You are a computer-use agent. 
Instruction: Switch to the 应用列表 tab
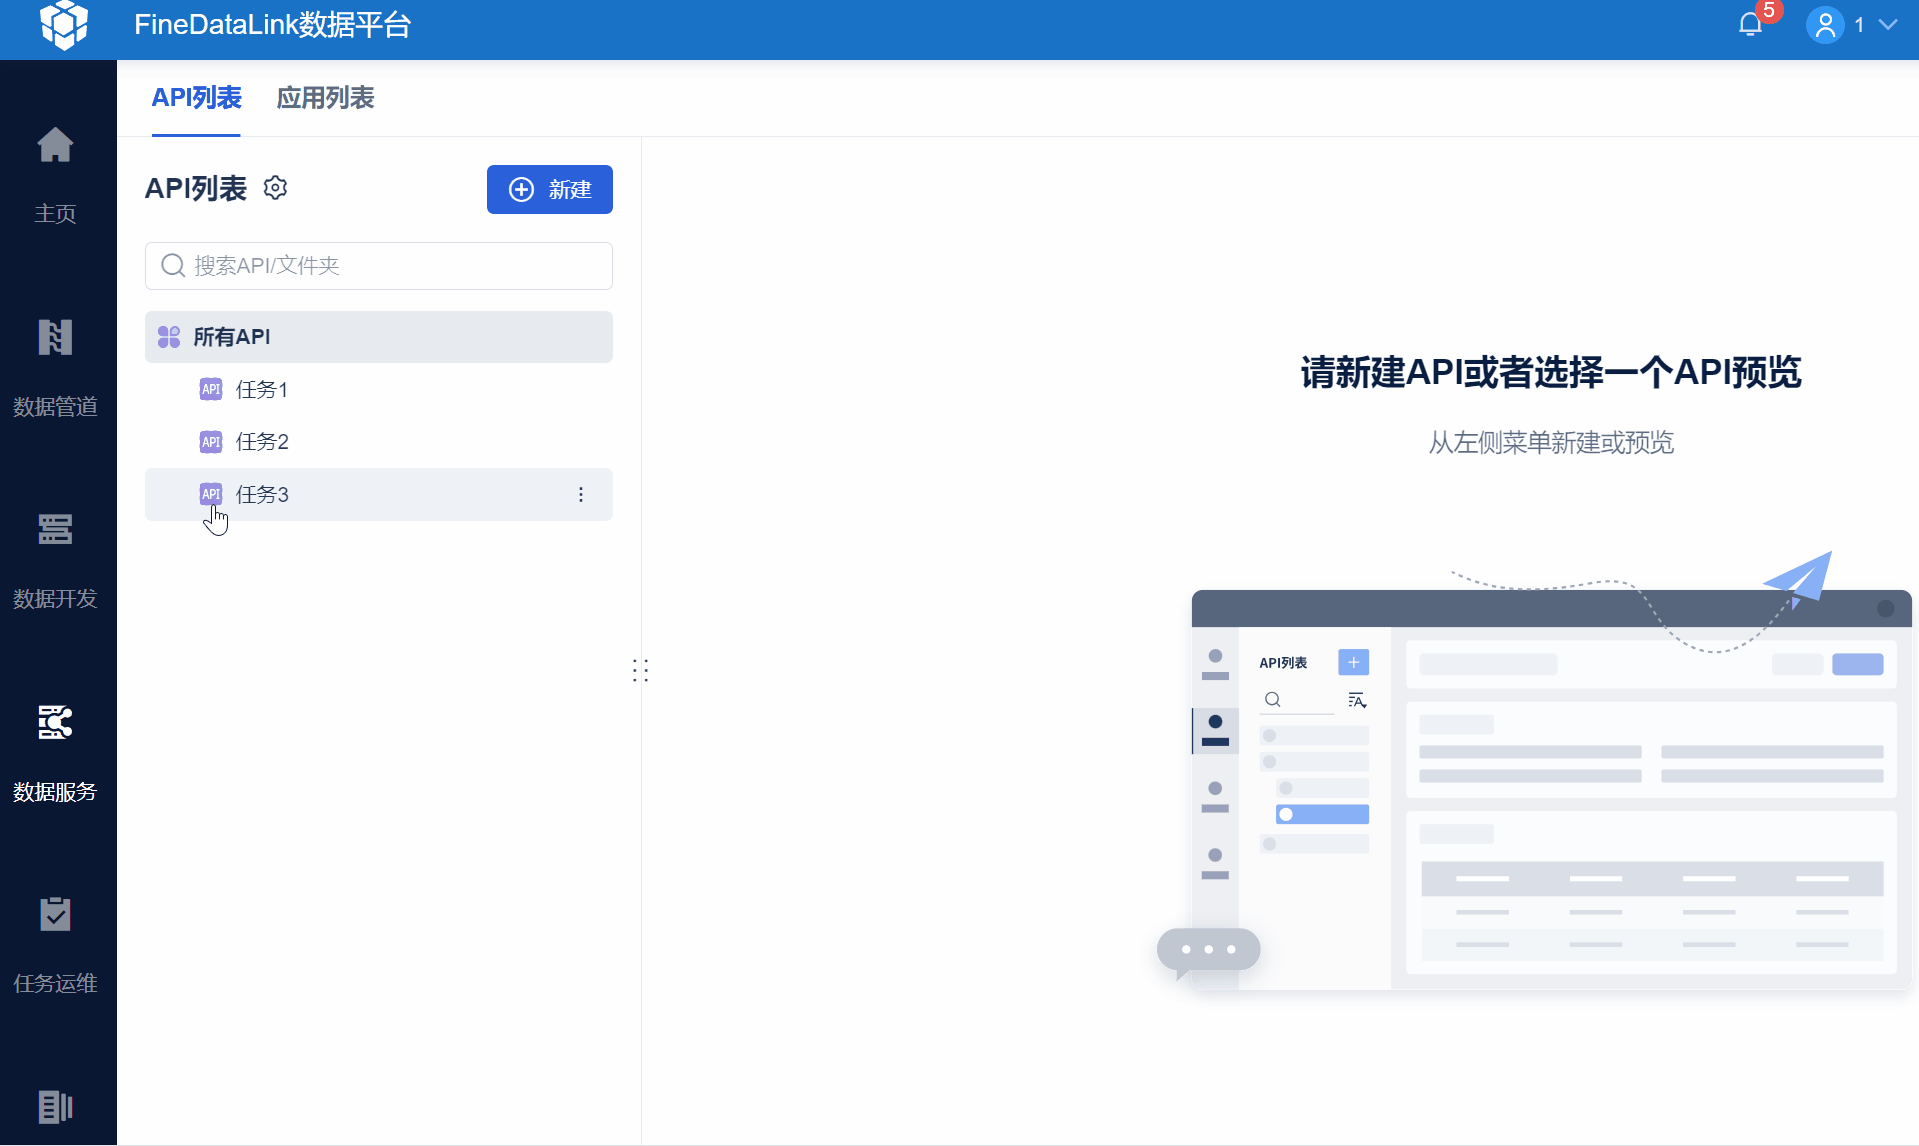click(x=325, y=98)
